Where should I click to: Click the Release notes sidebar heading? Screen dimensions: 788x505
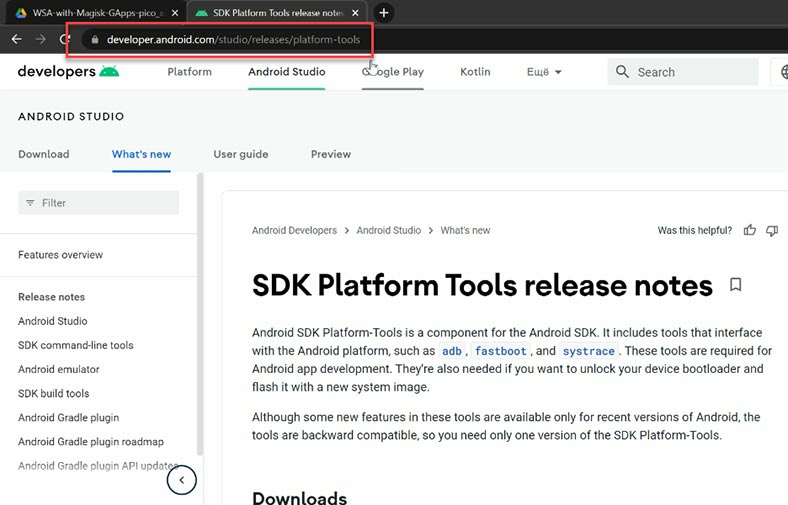[x=51, y=297]
